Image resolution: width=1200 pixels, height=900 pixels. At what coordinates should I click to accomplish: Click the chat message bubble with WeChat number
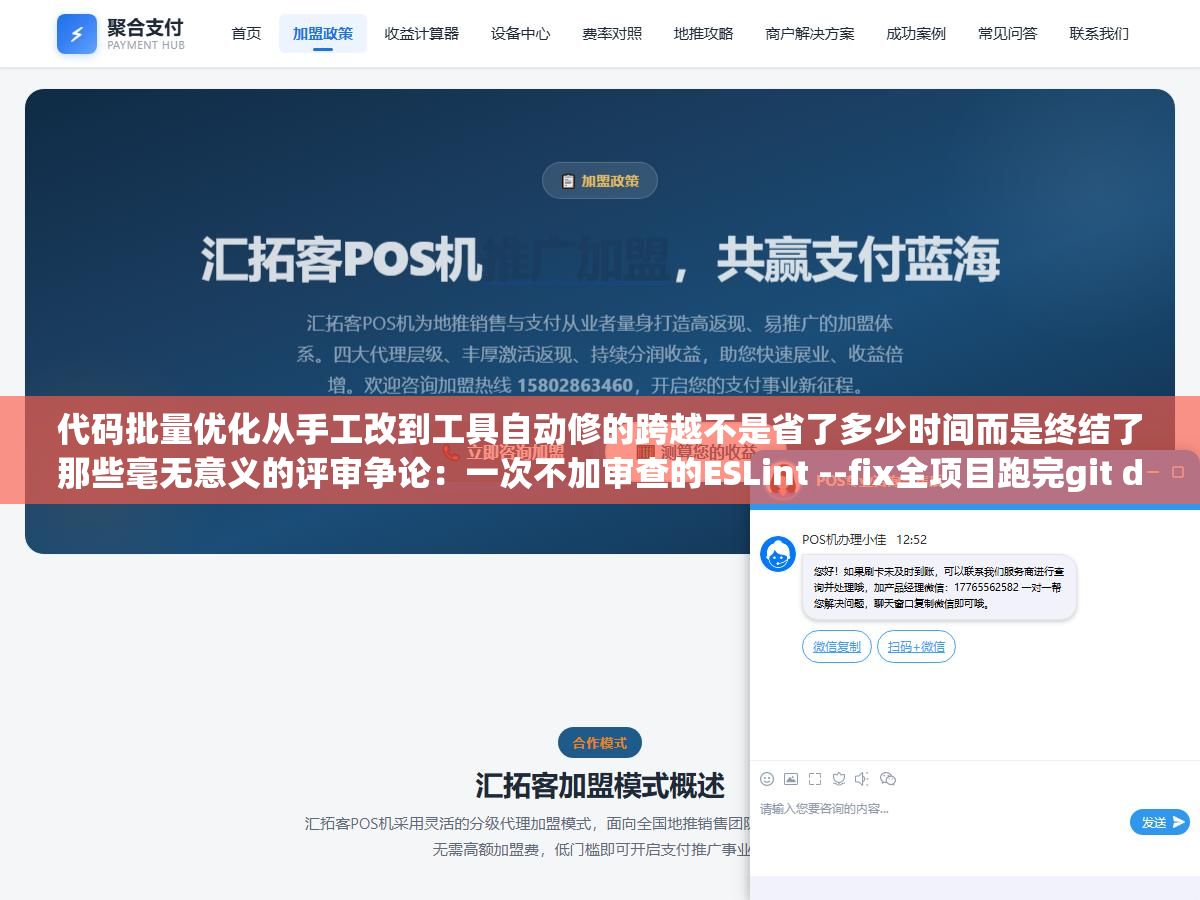pyautogui.click(x=939, y=588)
